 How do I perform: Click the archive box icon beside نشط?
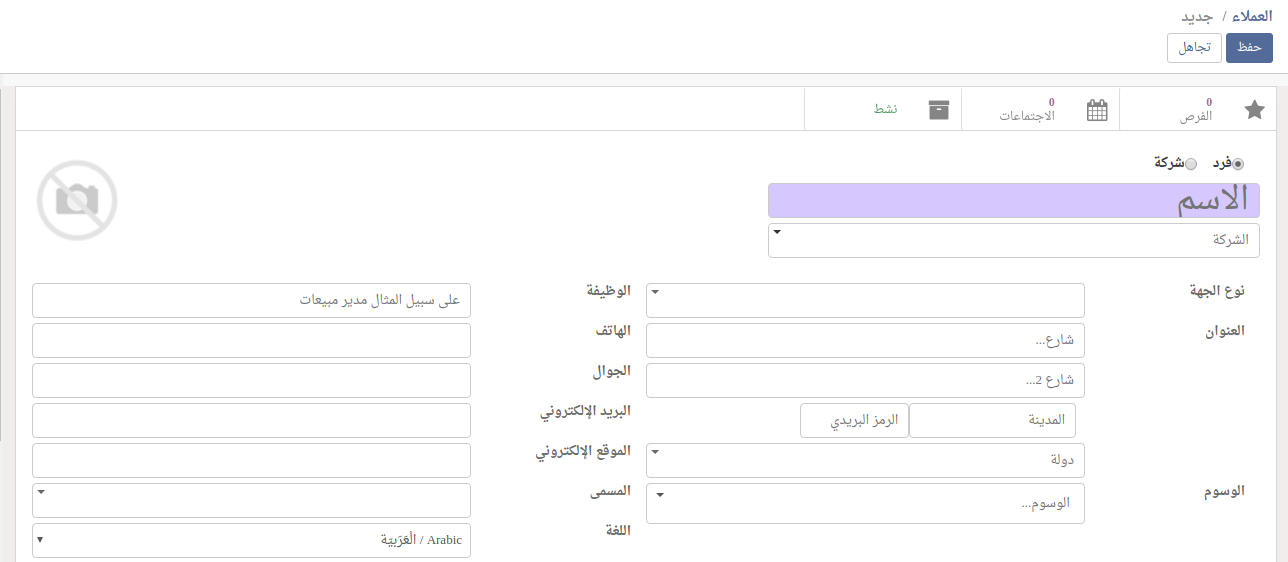pyautogui.click(x=938, y=110)
